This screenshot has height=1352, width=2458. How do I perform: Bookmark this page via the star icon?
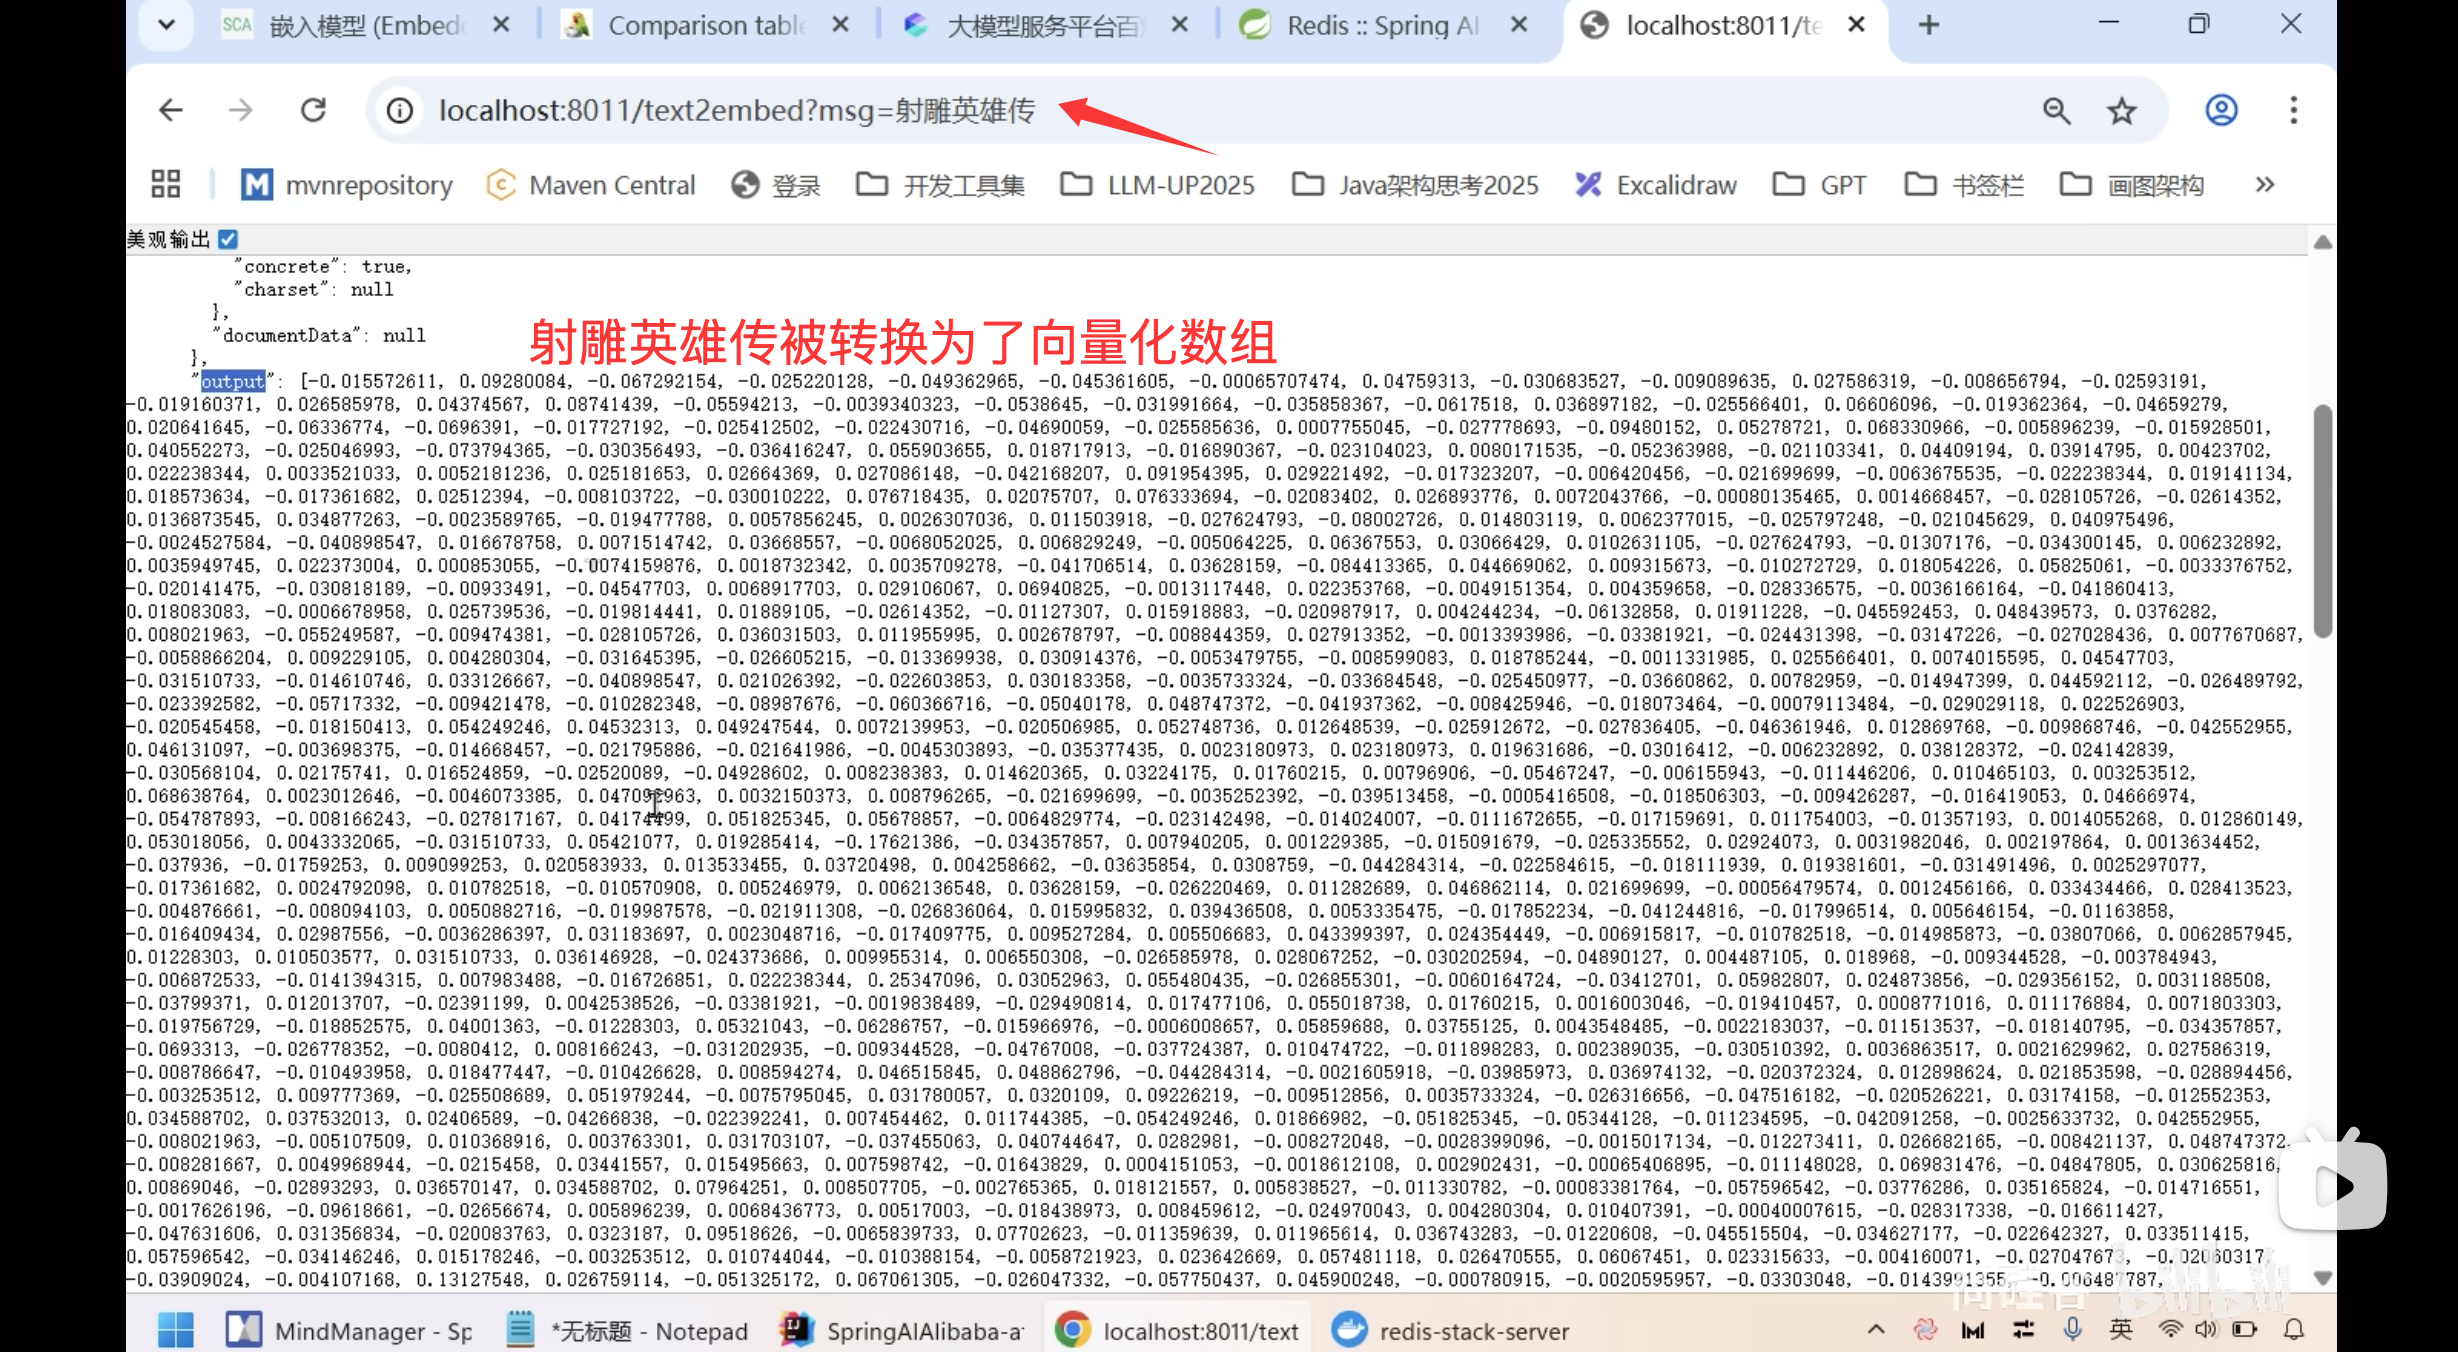[2122, 110]
